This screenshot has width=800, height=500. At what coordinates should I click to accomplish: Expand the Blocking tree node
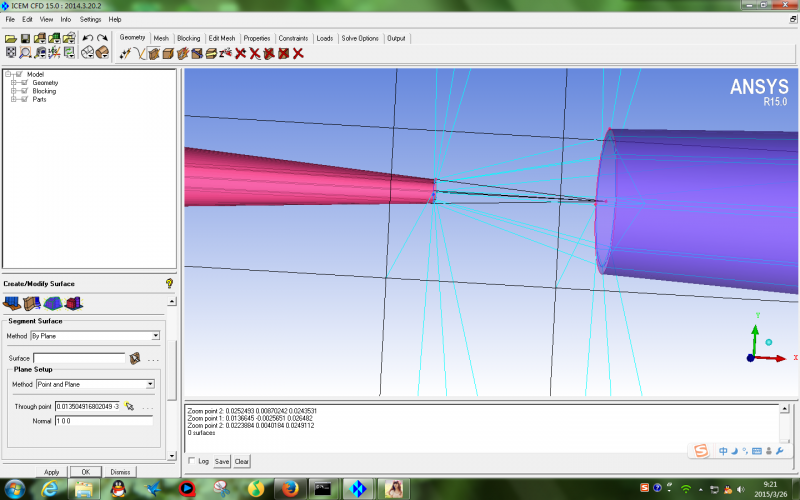coord(13,91)
